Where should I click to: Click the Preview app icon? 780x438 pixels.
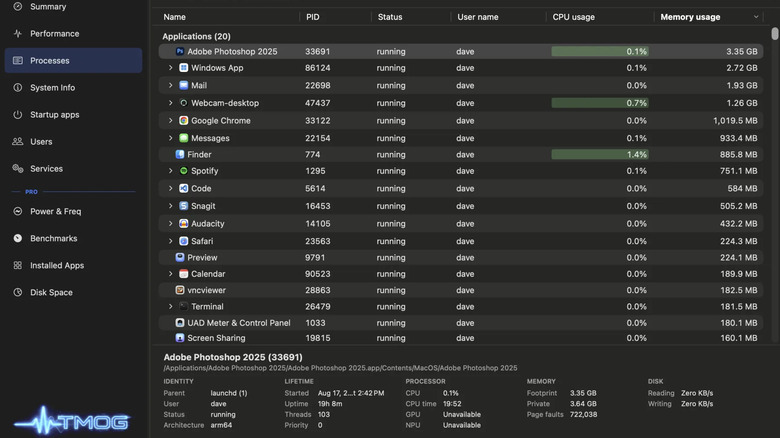coord(180,257)
